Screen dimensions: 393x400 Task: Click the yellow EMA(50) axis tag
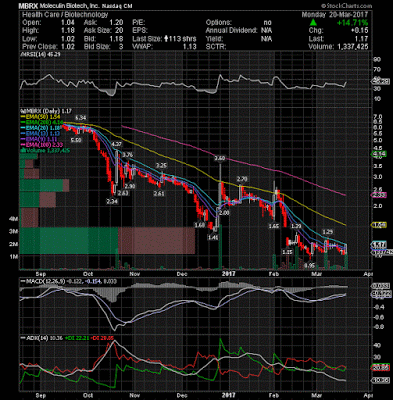[x=379, y=225]
